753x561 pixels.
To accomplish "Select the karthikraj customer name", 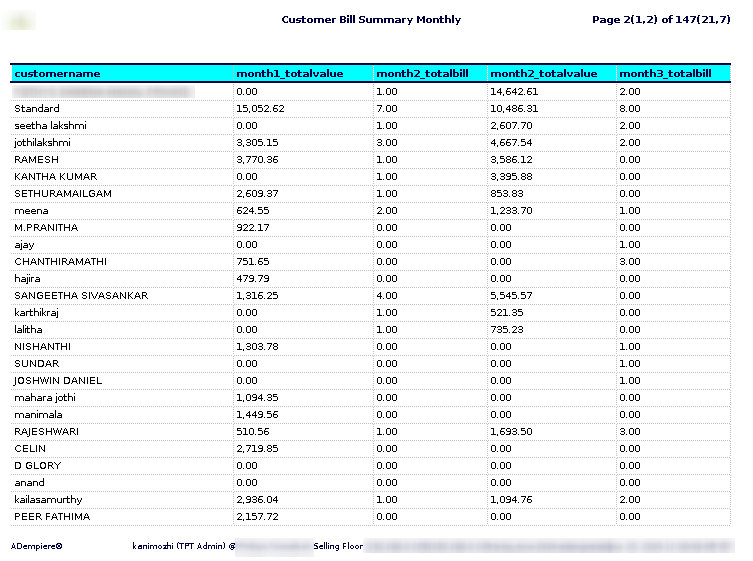I will [x=36, y=313].
